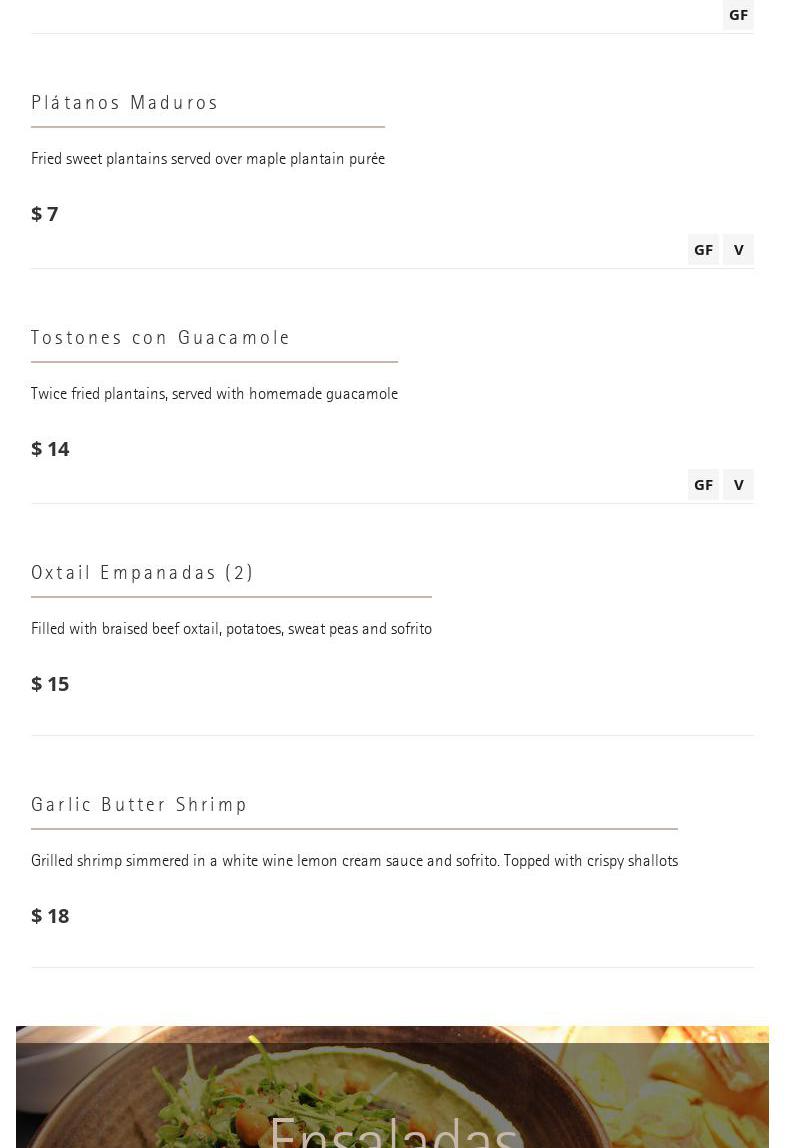Click the fried sweet plantains description text

point(208,159)
